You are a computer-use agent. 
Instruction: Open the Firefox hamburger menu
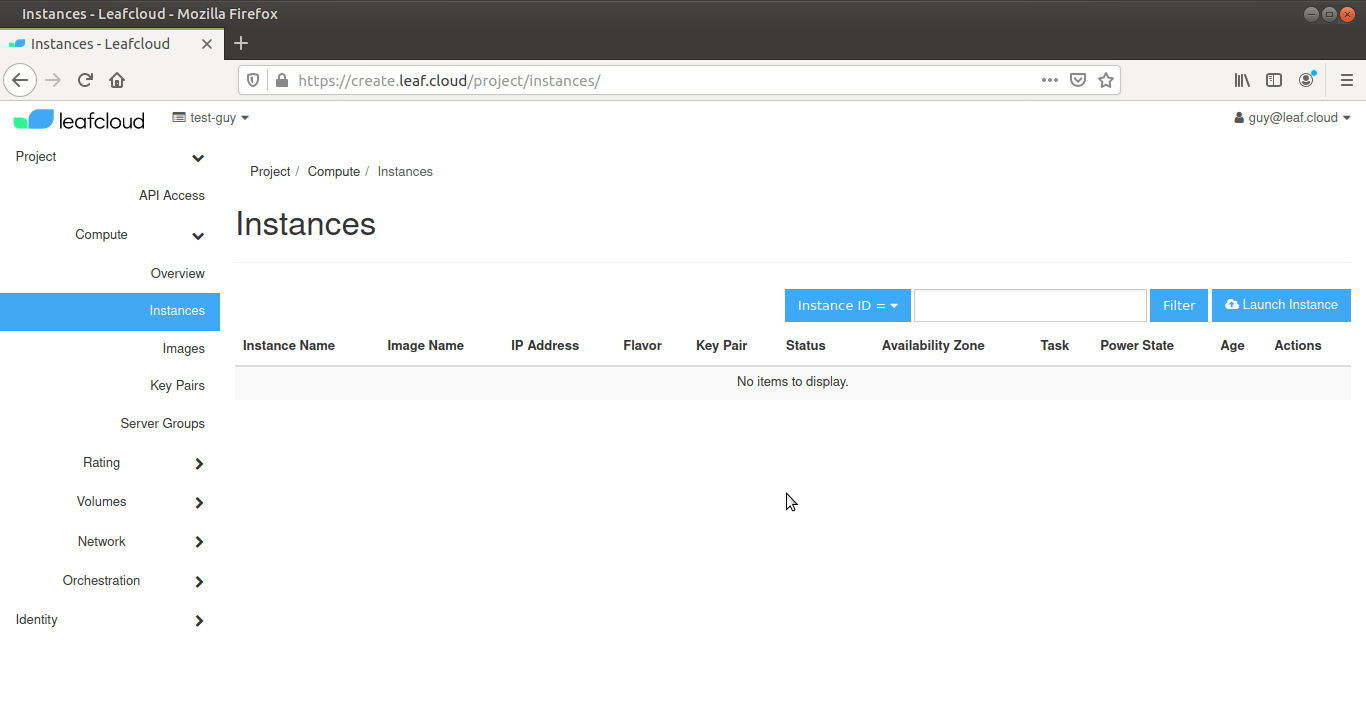click(x=1346, y=80)
